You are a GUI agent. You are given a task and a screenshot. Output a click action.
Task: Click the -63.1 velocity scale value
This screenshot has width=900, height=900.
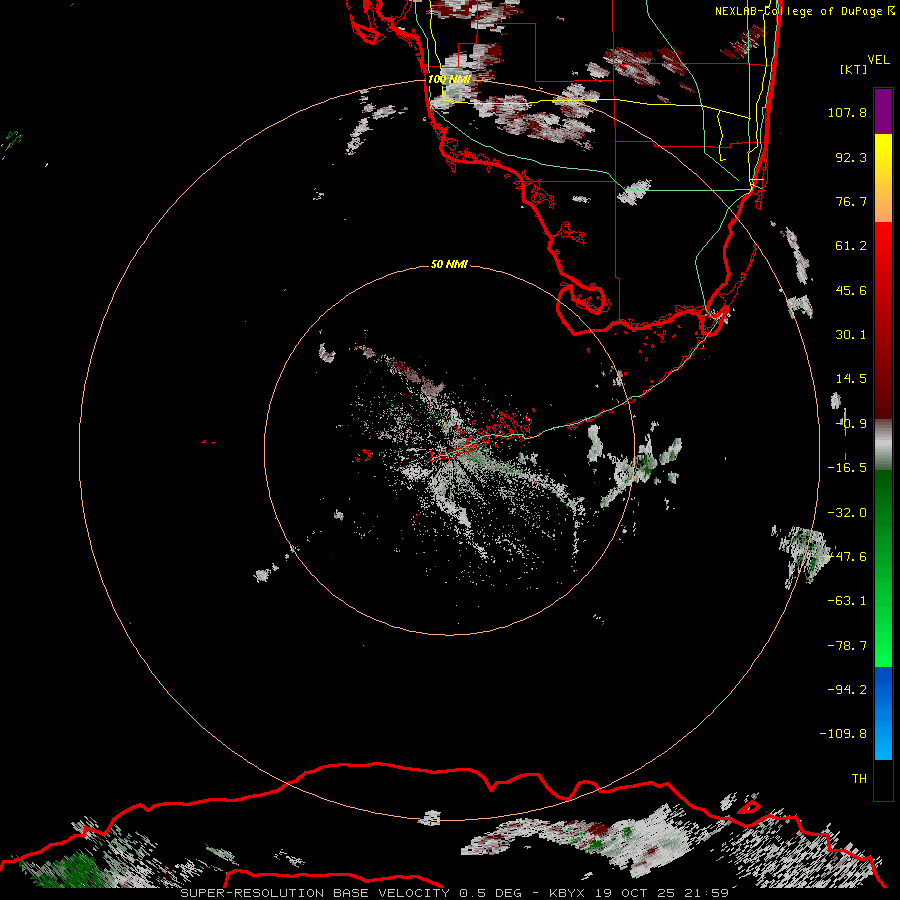click(847, 601)
